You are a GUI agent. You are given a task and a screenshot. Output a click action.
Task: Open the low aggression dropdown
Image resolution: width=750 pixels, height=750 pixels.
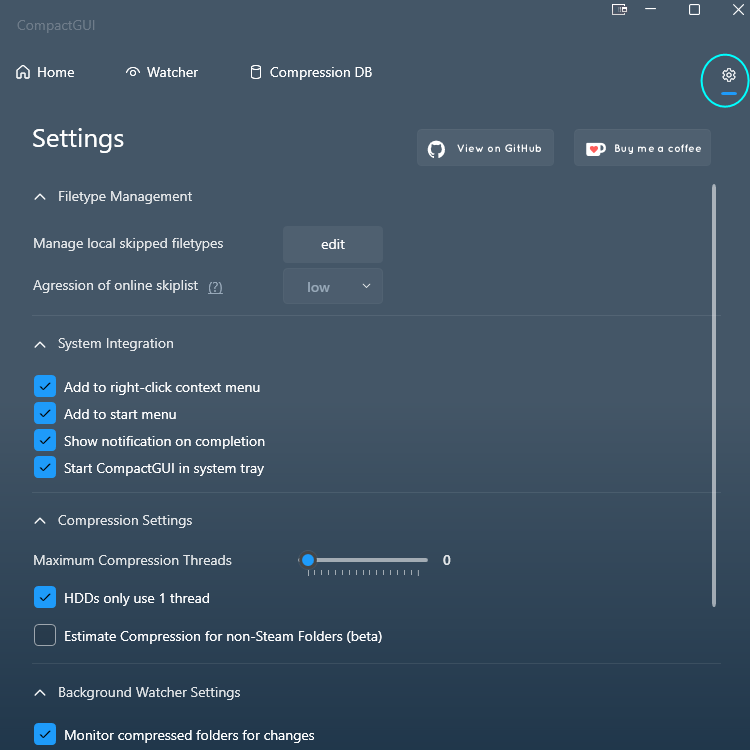pos(332,286)
